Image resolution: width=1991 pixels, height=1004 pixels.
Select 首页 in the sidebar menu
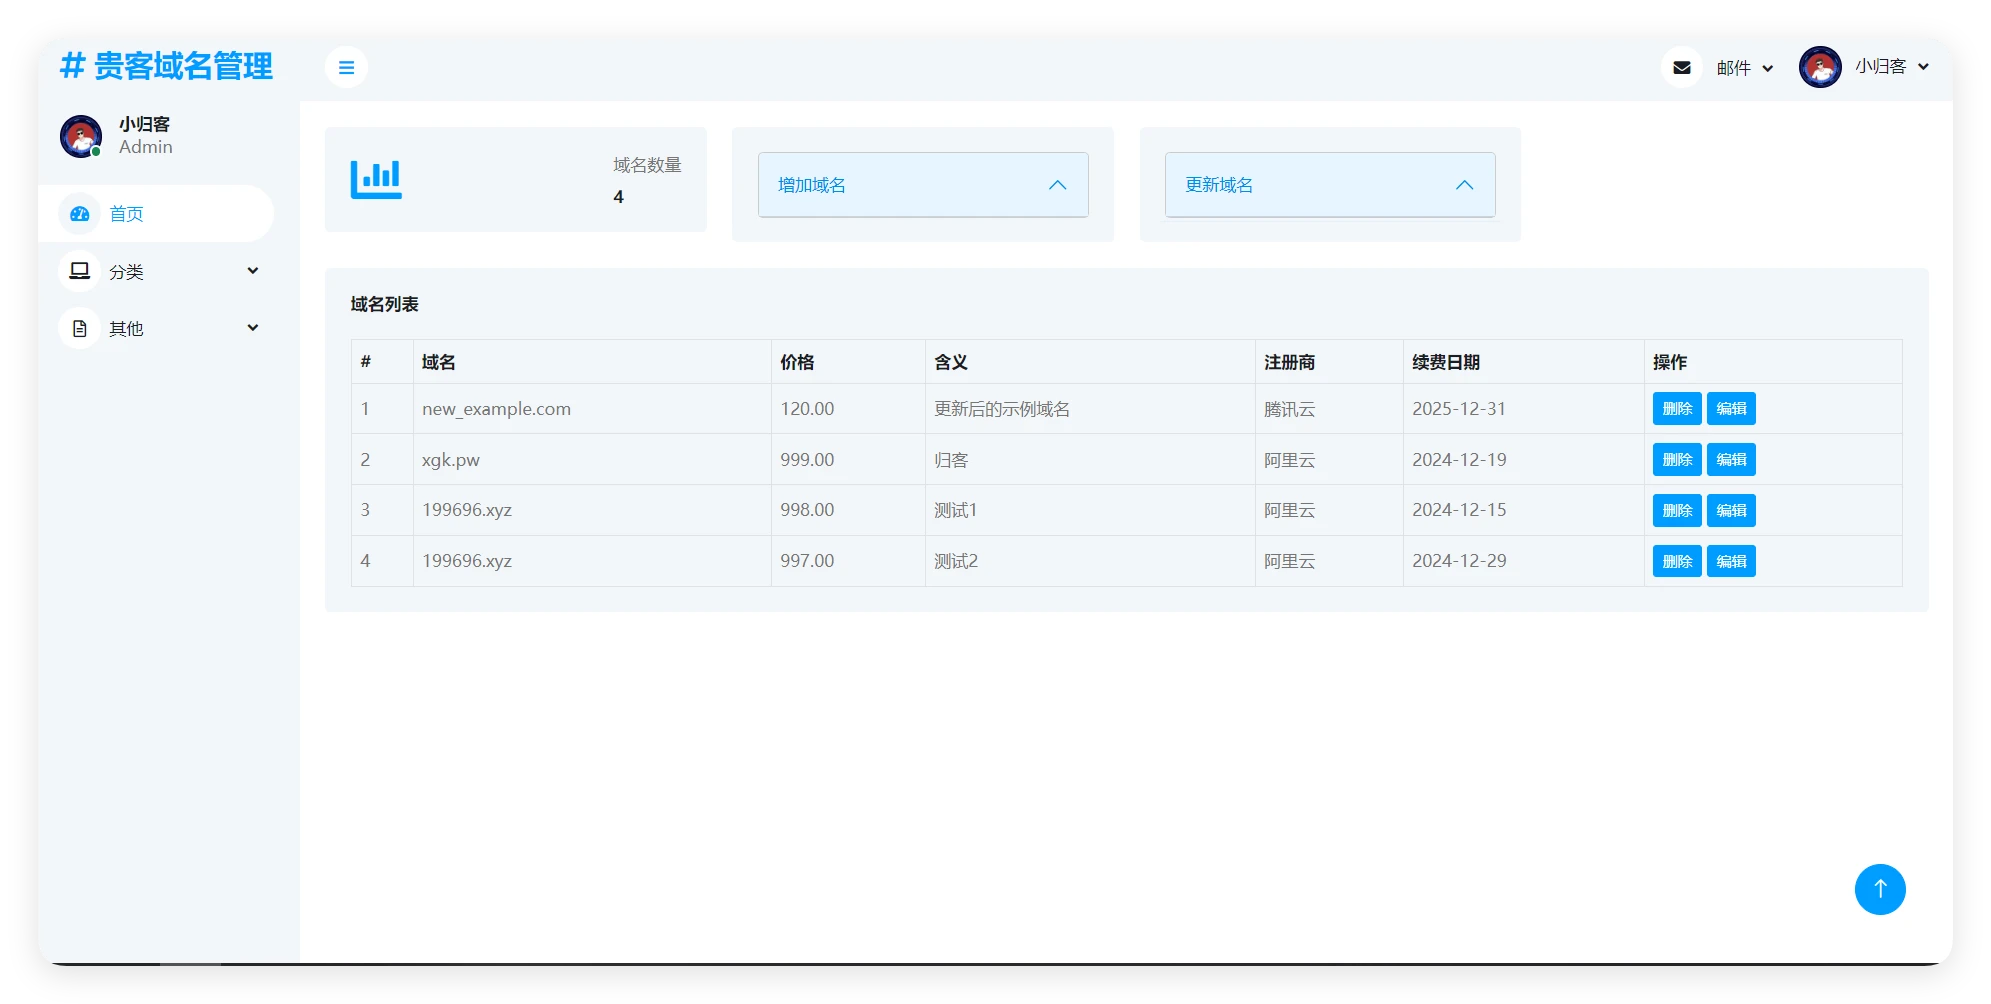point(126,214)
